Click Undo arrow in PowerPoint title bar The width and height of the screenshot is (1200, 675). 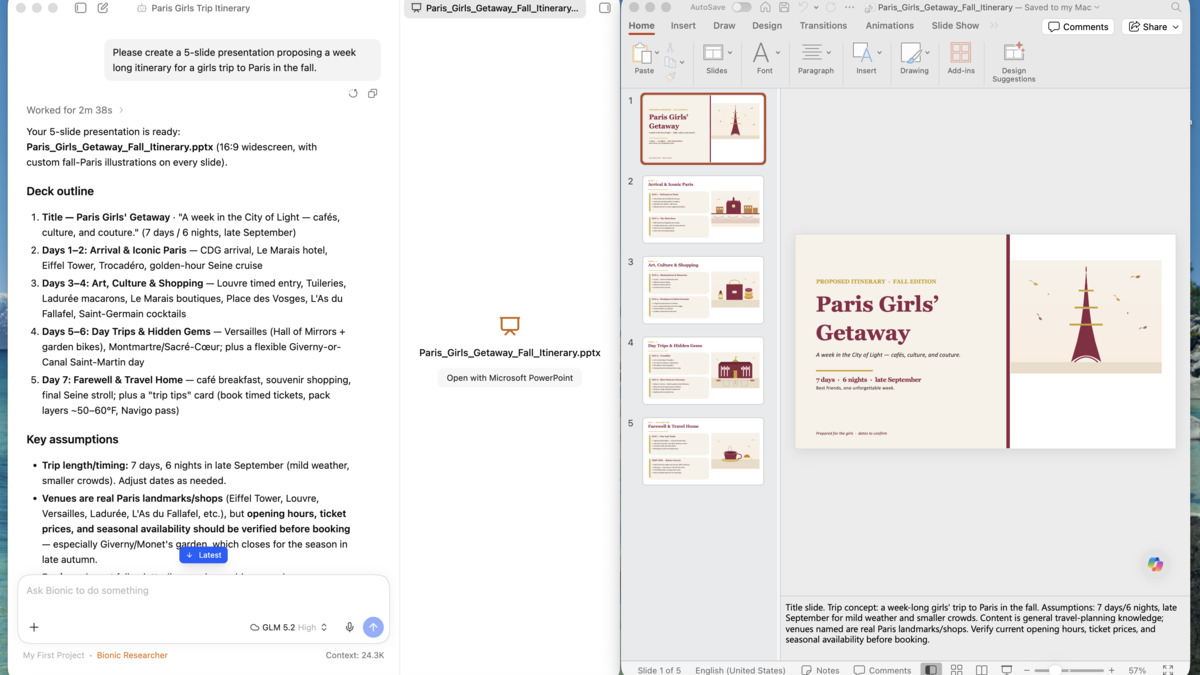pos(802,7)
